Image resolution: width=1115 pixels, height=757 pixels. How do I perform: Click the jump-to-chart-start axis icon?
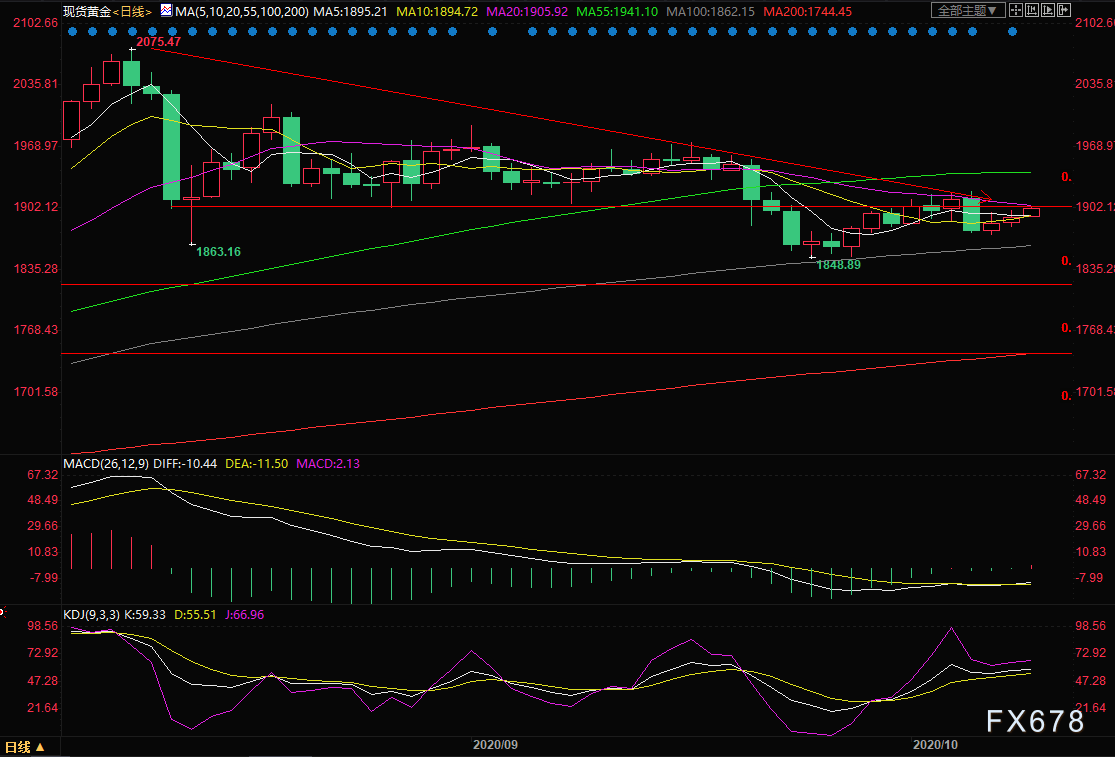[x=1032, y=10]
